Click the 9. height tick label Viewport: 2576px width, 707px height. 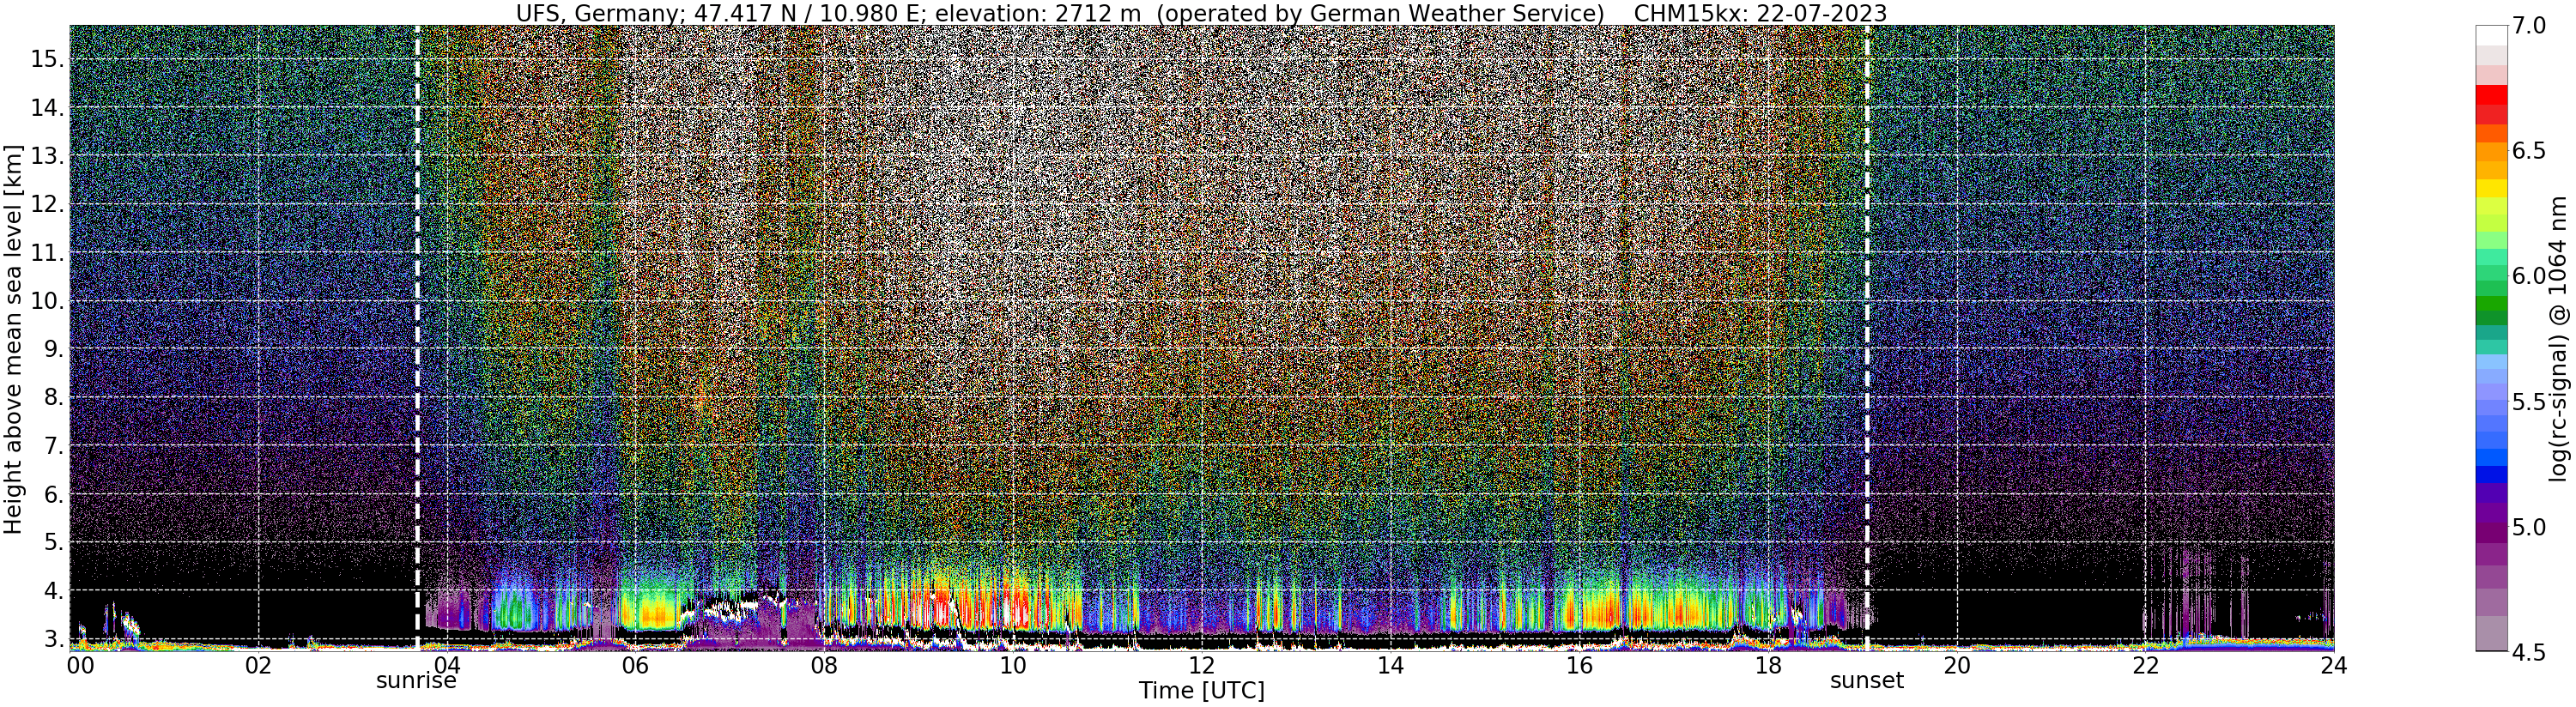click(53, 349)
